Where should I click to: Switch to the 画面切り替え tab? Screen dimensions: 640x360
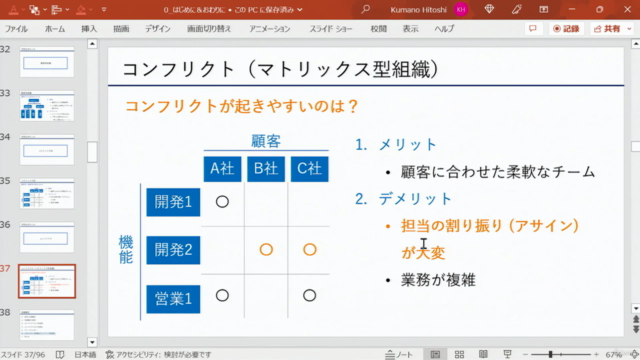pos(209,29)
